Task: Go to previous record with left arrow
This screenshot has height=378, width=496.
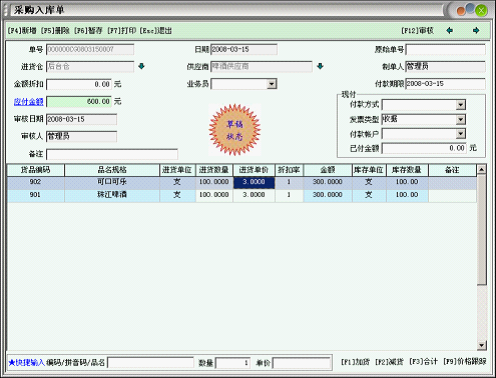Action: (x=450, y=31)
